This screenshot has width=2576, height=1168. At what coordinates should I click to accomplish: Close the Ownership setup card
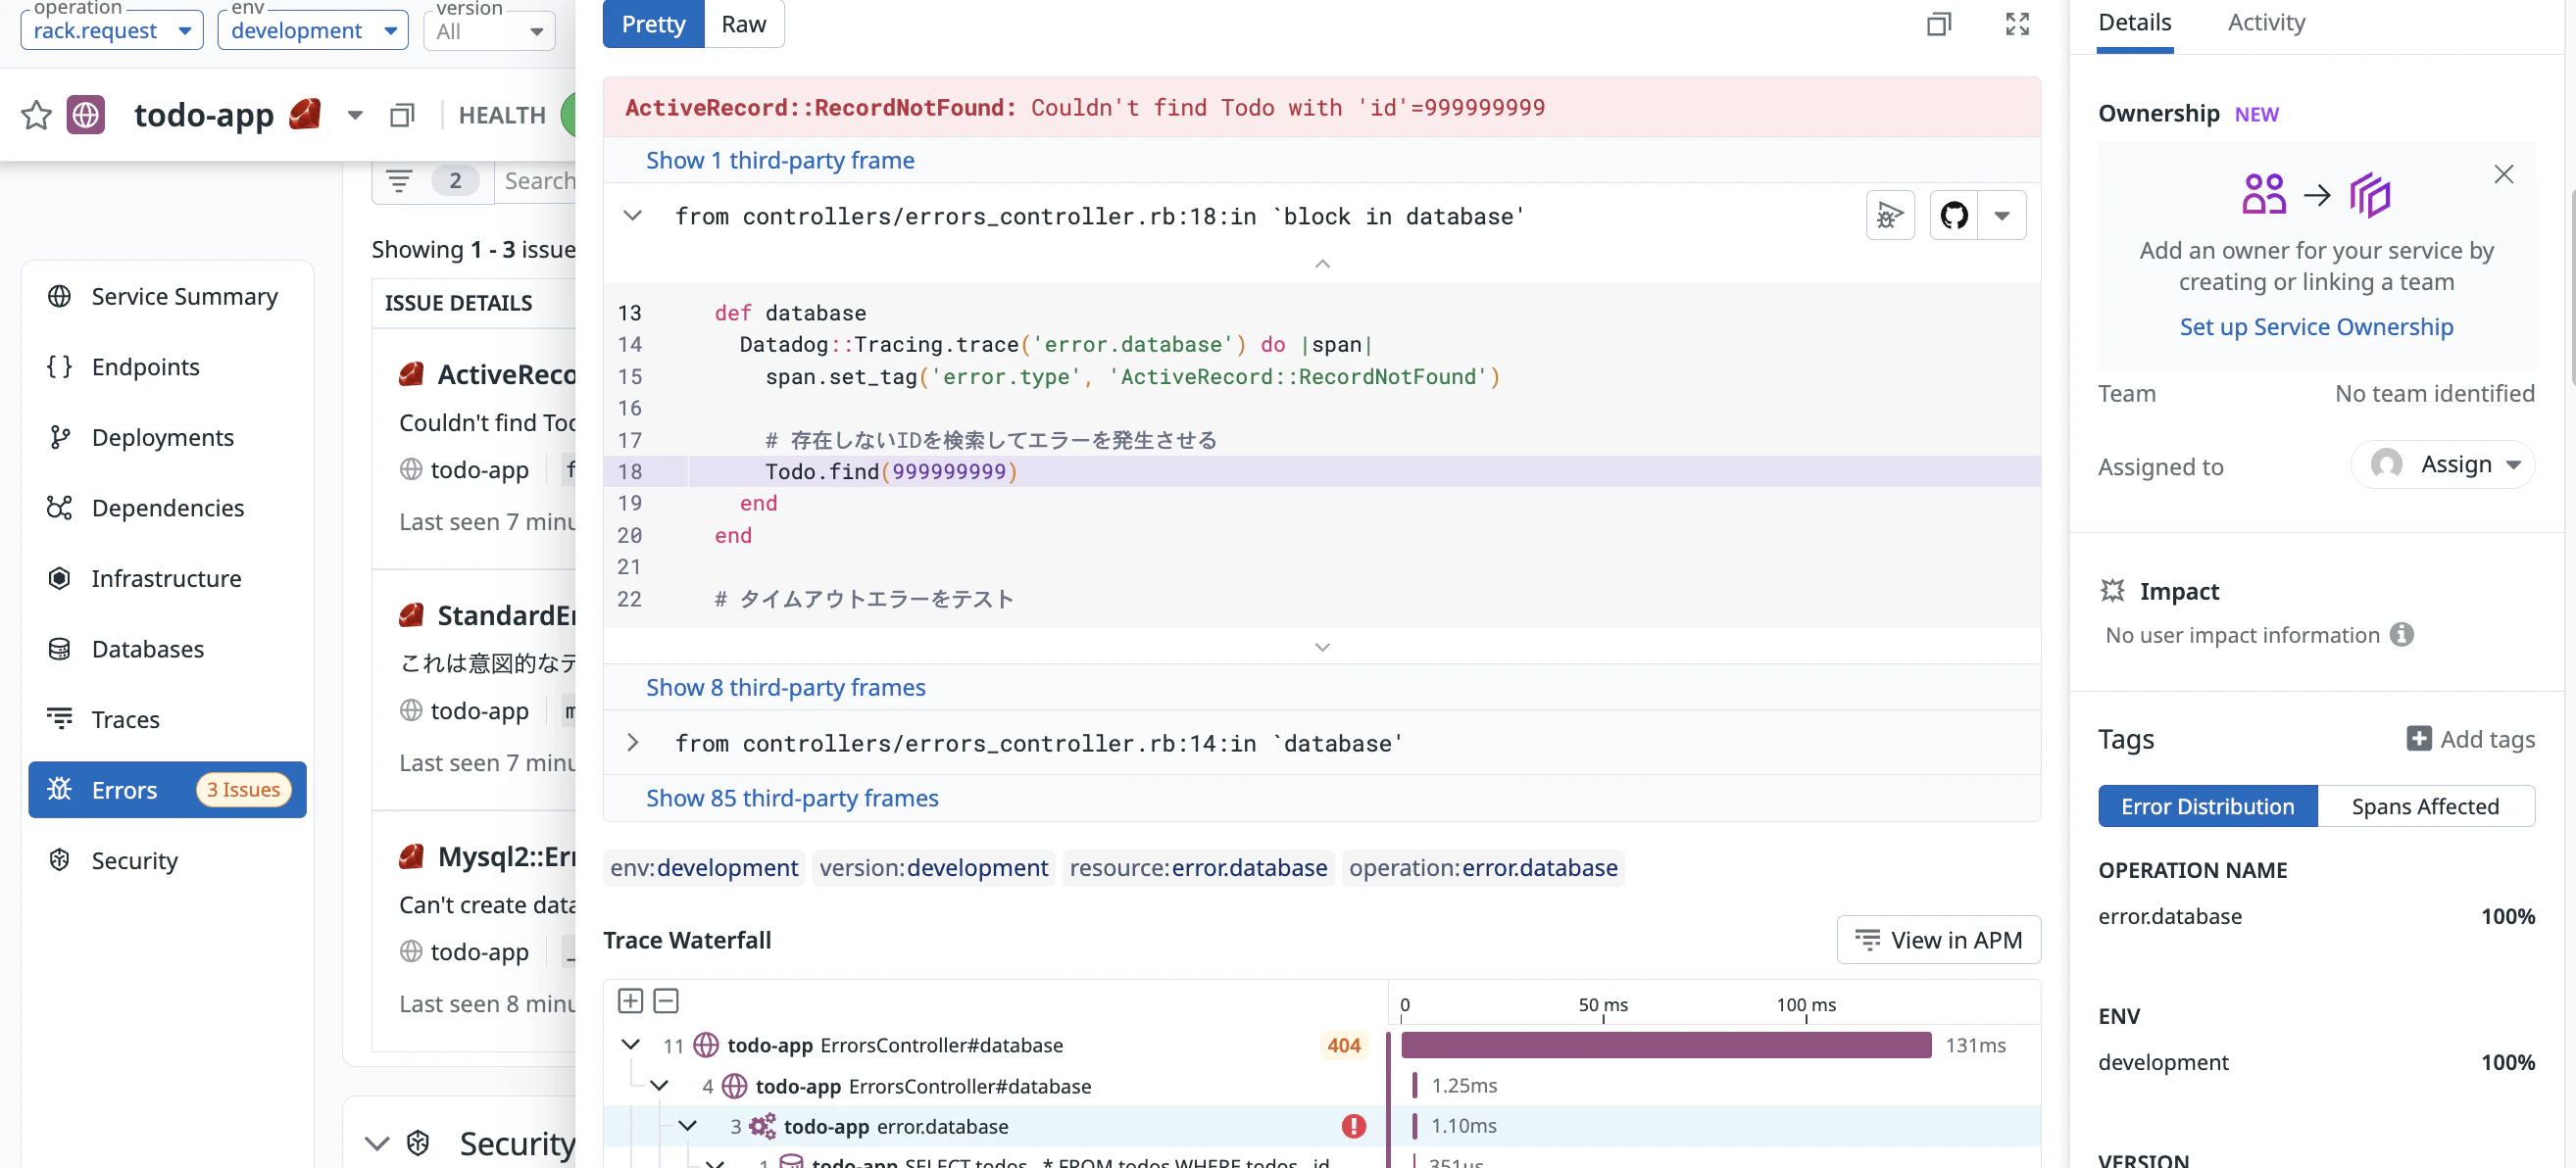click(x=2504, y=174)
